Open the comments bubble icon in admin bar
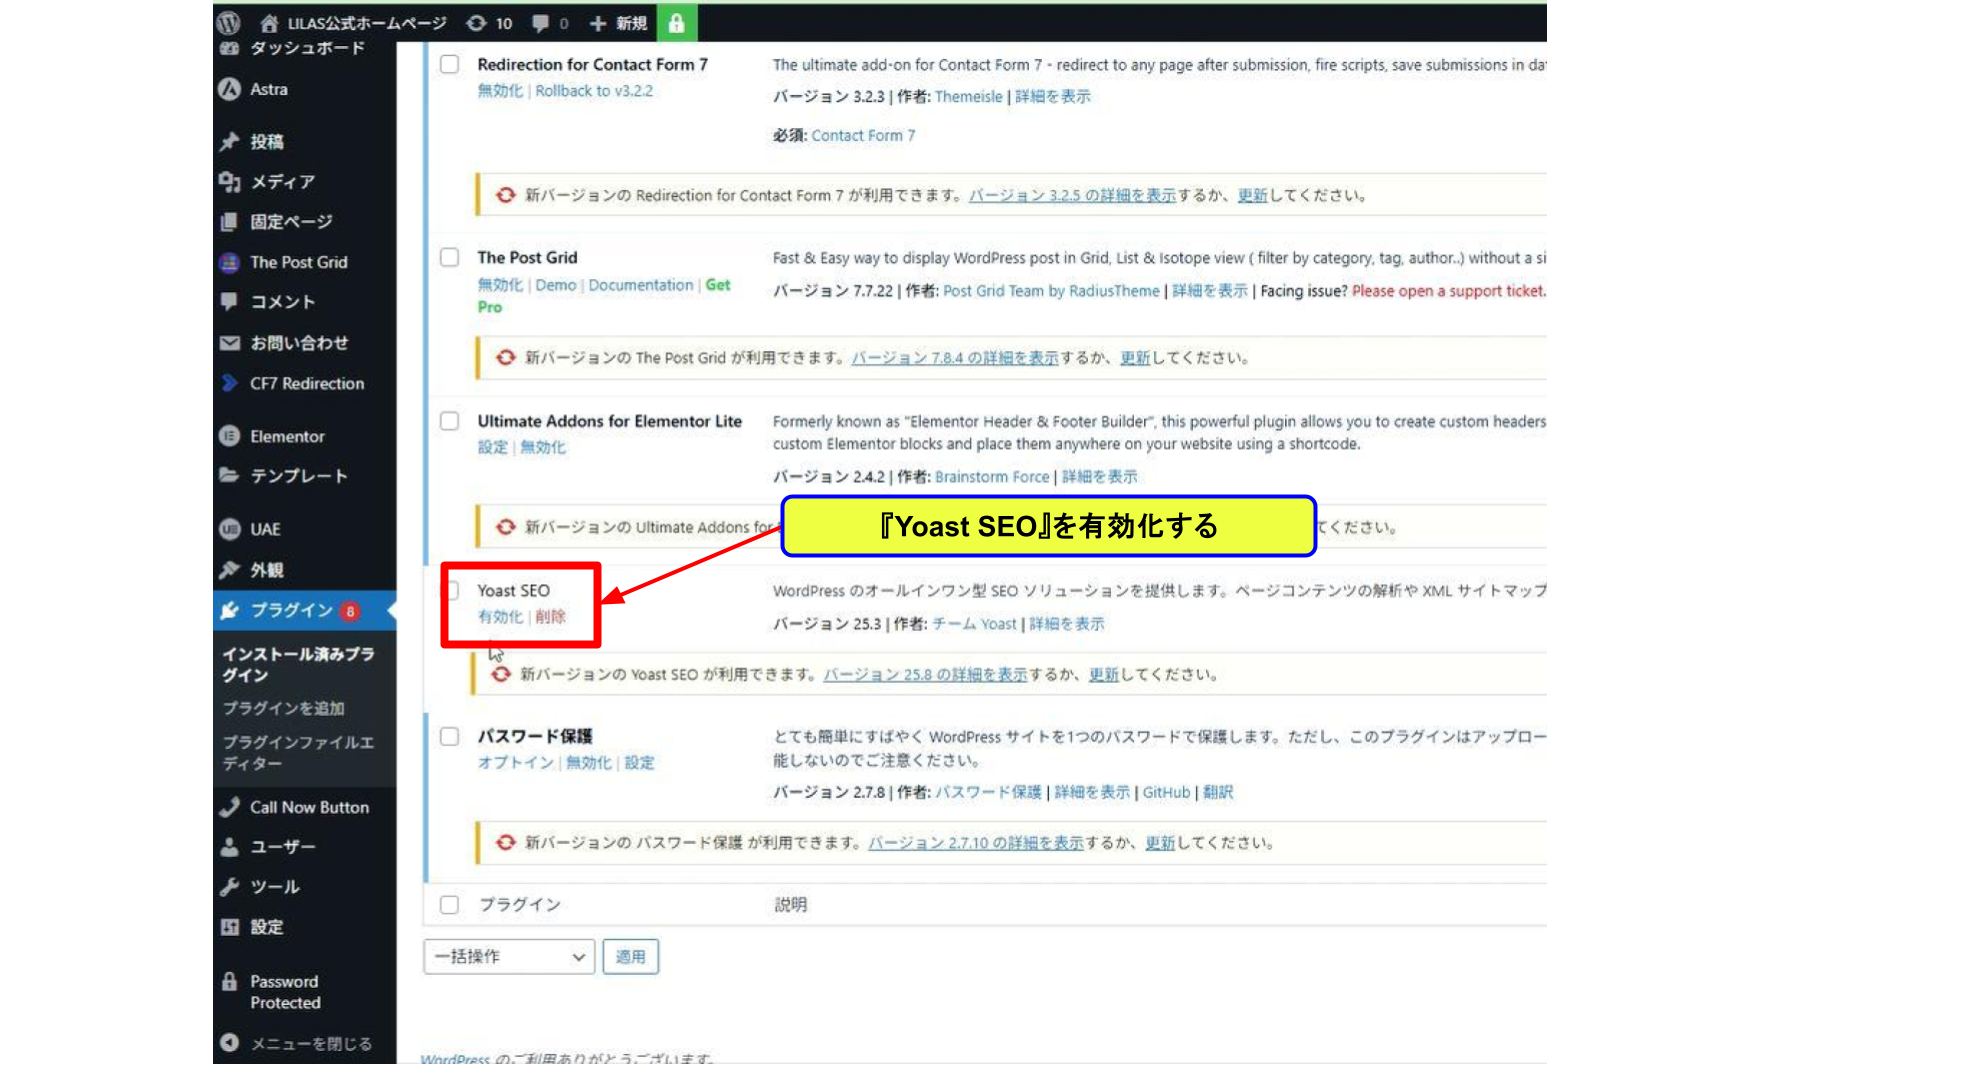 [x=541, y=23]
